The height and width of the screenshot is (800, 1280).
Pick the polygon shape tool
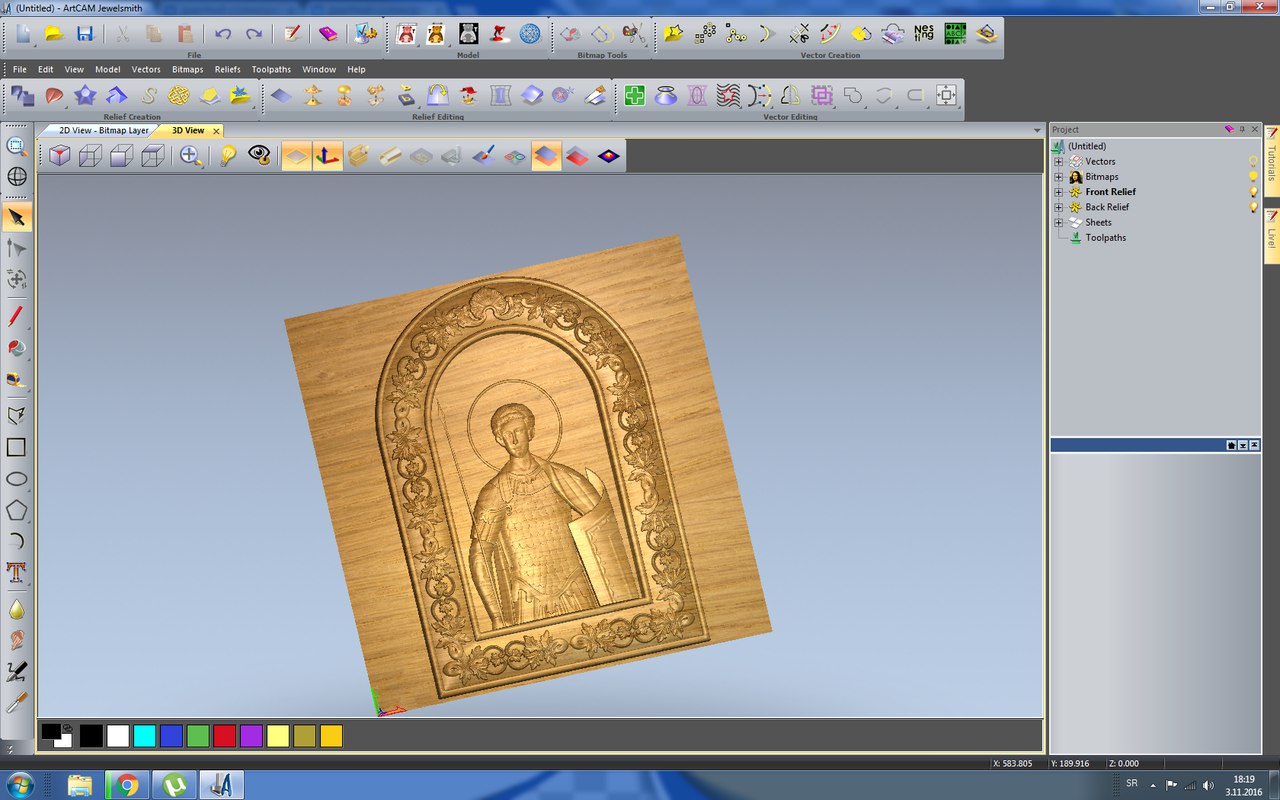click(x=16, y=510)
